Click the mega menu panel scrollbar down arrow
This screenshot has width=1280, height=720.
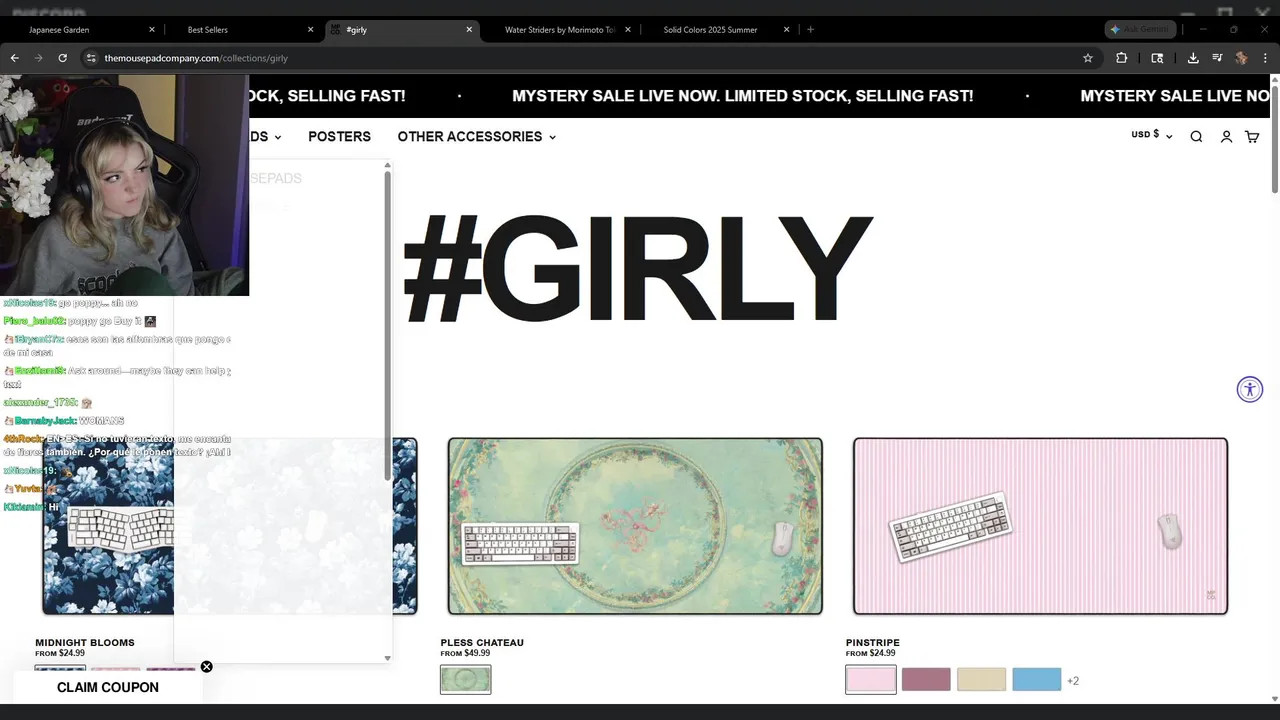(x=388, y=658)
